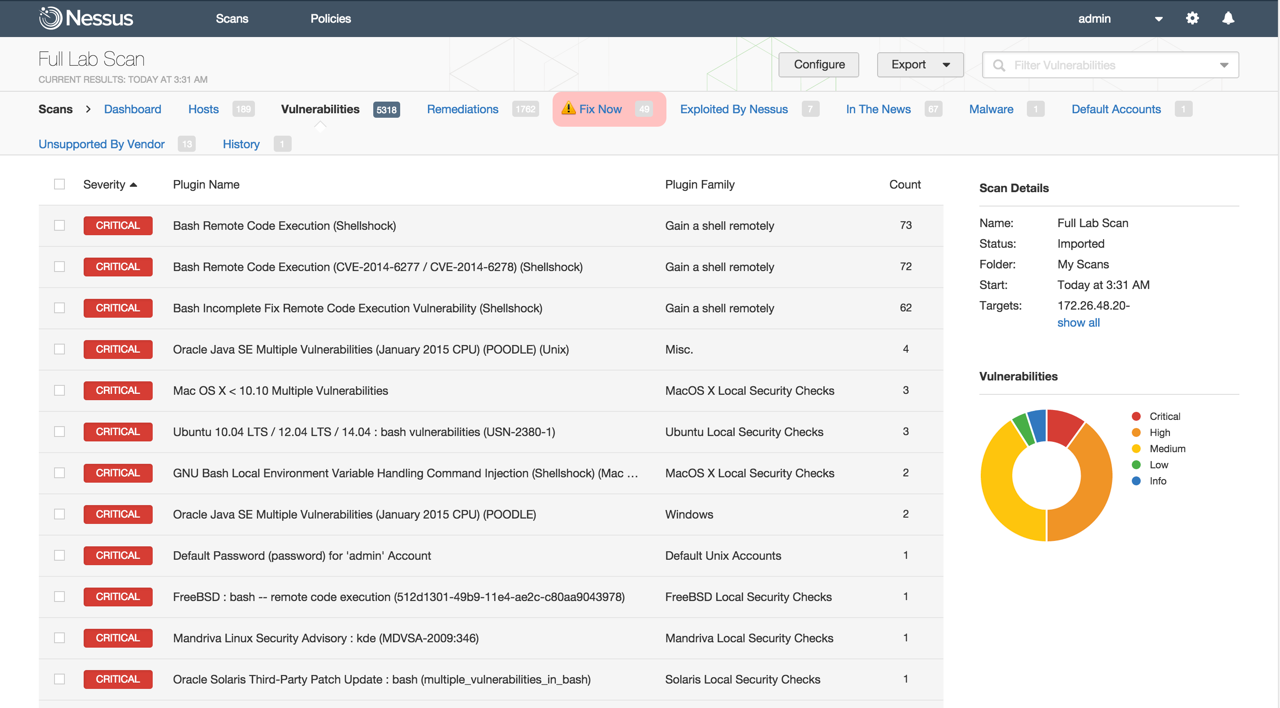
Task: Open the Malware tab
Action: pos(991,109)
